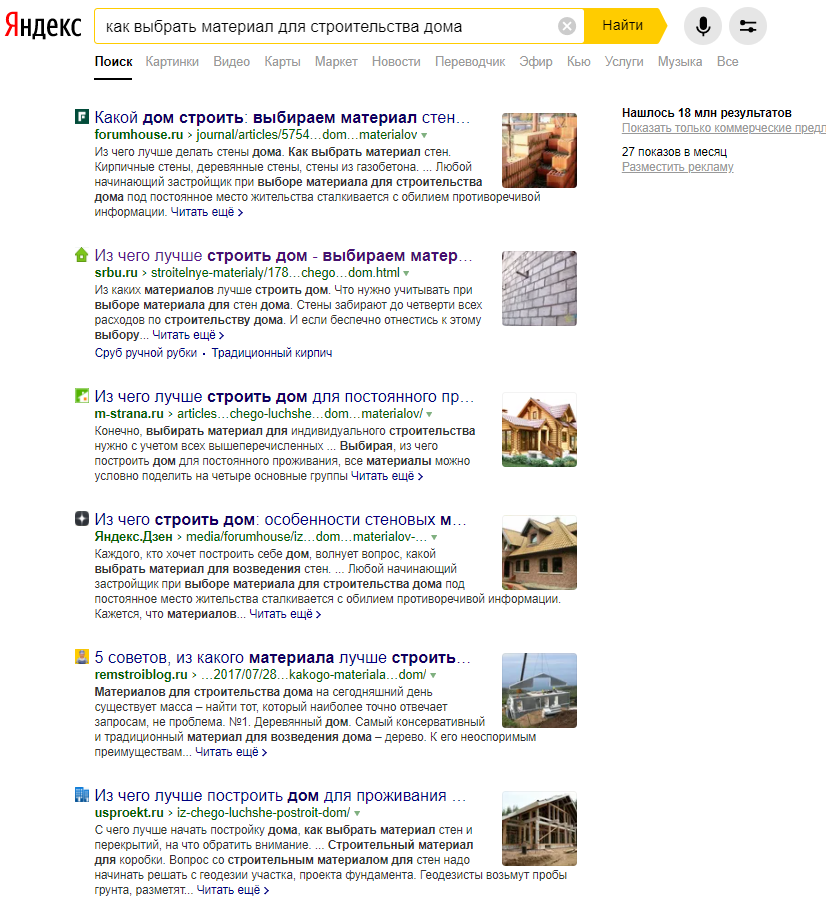Switch to the Эфир tab
826x920 pixels.
click(x=536, y=62)
